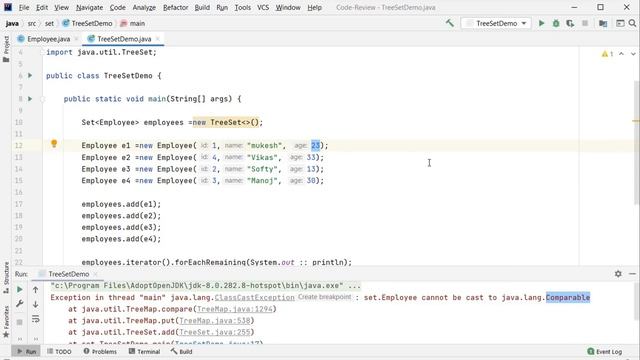Open Event Log in status bar
The image size is (640, 360).
604,351
